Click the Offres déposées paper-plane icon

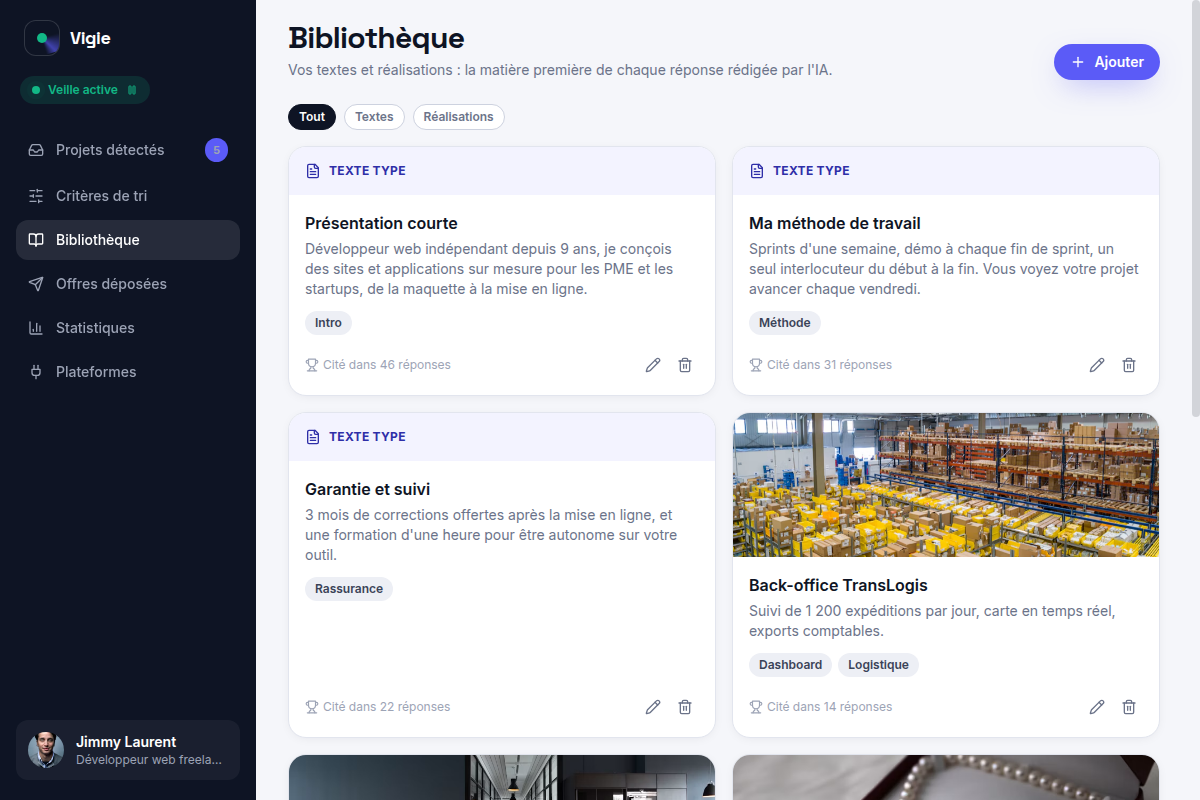36,284
